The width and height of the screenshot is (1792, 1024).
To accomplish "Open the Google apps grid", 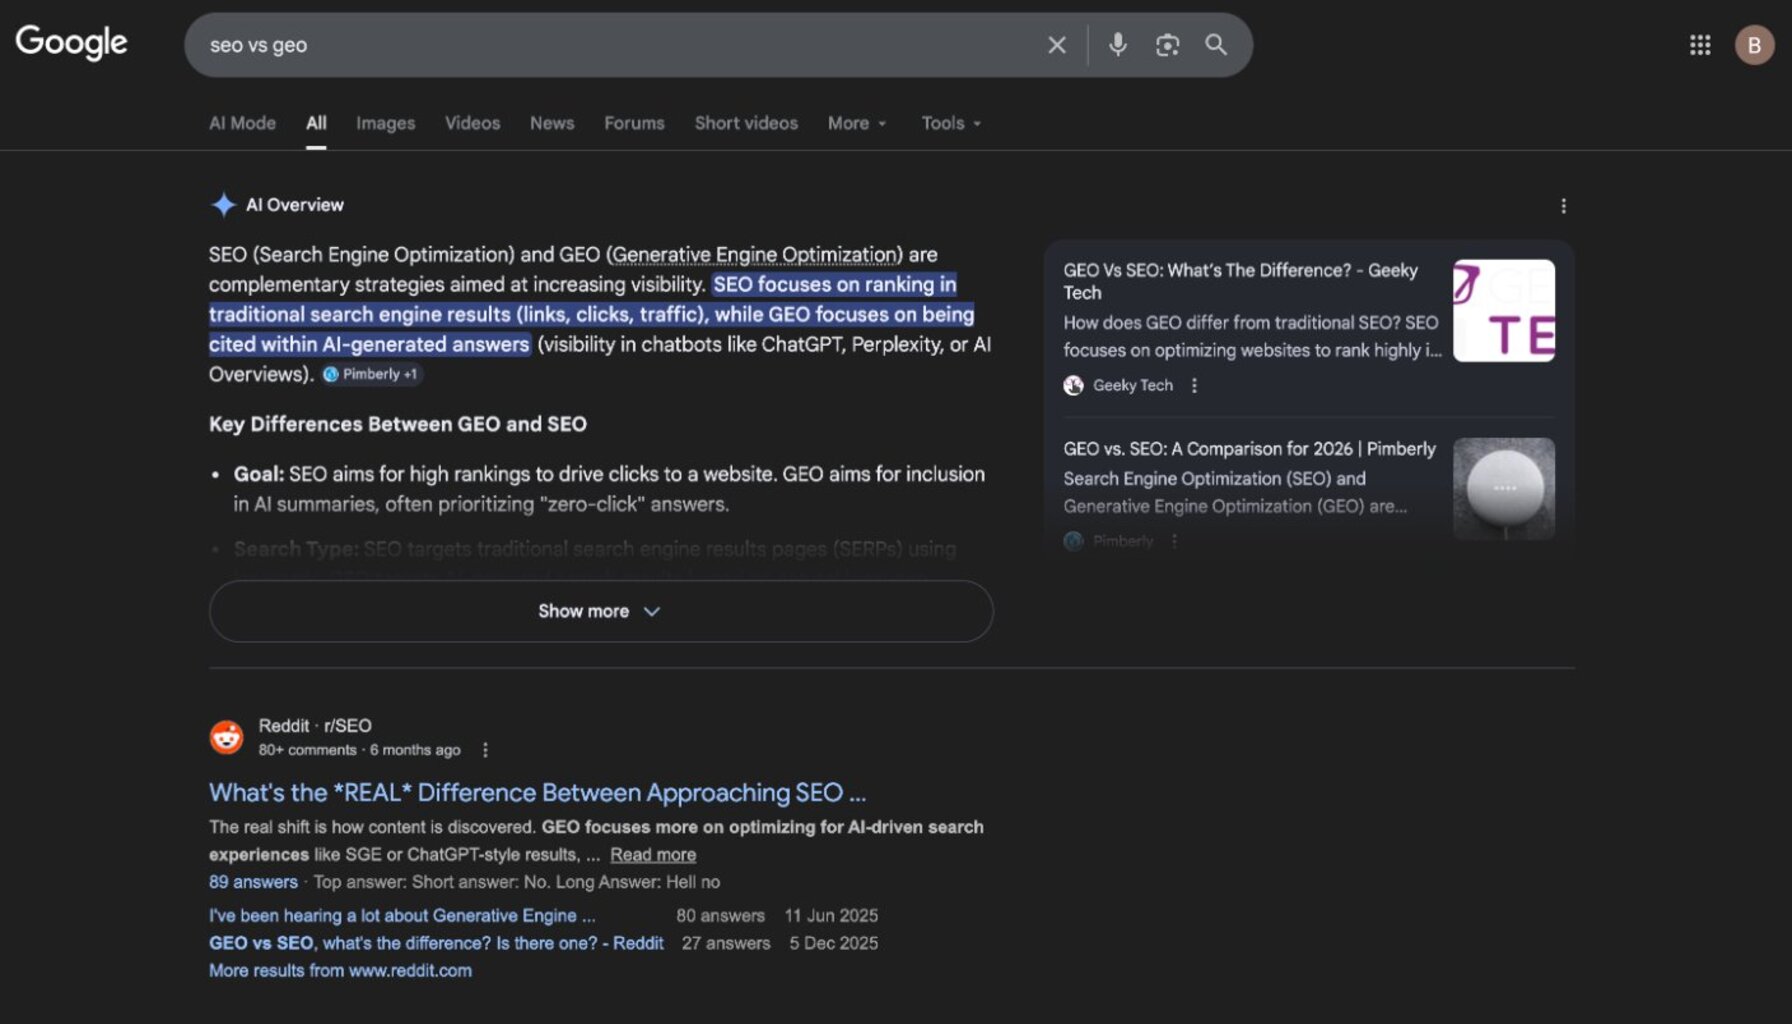I will (1699, 45).
